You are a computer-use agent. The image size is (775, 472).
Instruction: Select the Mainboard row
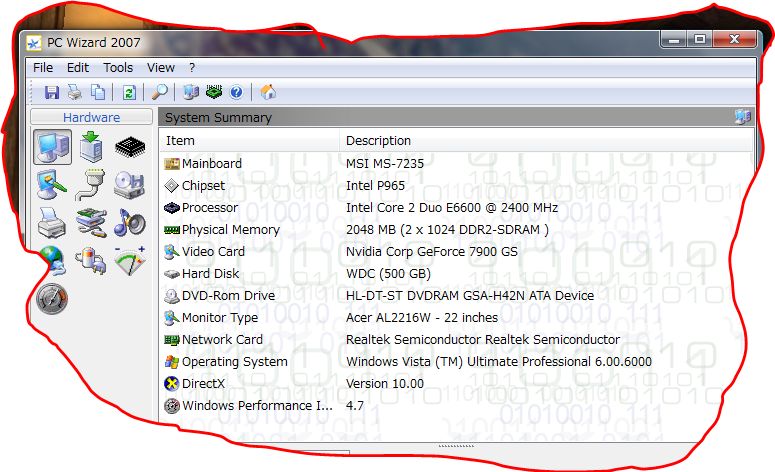point(457,163)
